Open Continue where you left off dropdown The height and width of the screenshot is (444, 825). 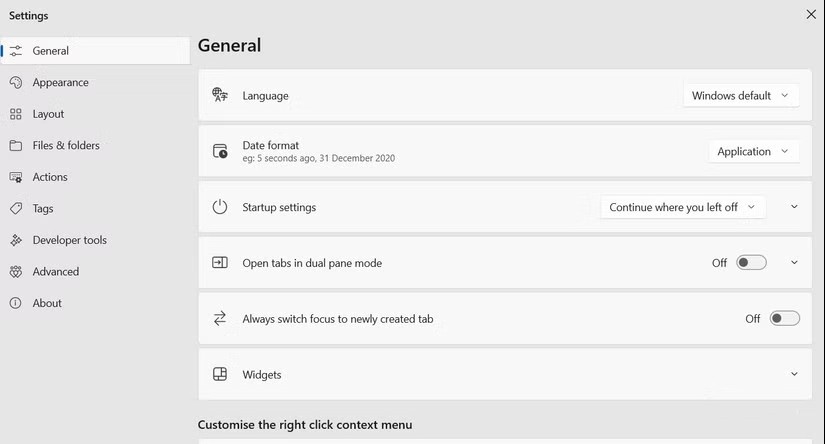(x=682, y=207)
